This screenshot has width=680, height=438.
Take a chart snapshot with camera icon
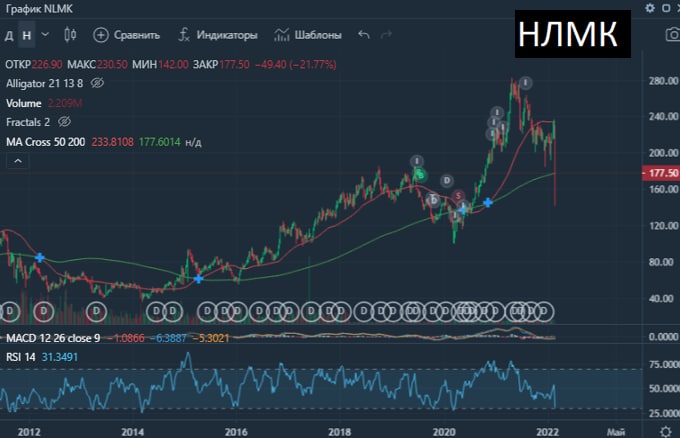673,35
